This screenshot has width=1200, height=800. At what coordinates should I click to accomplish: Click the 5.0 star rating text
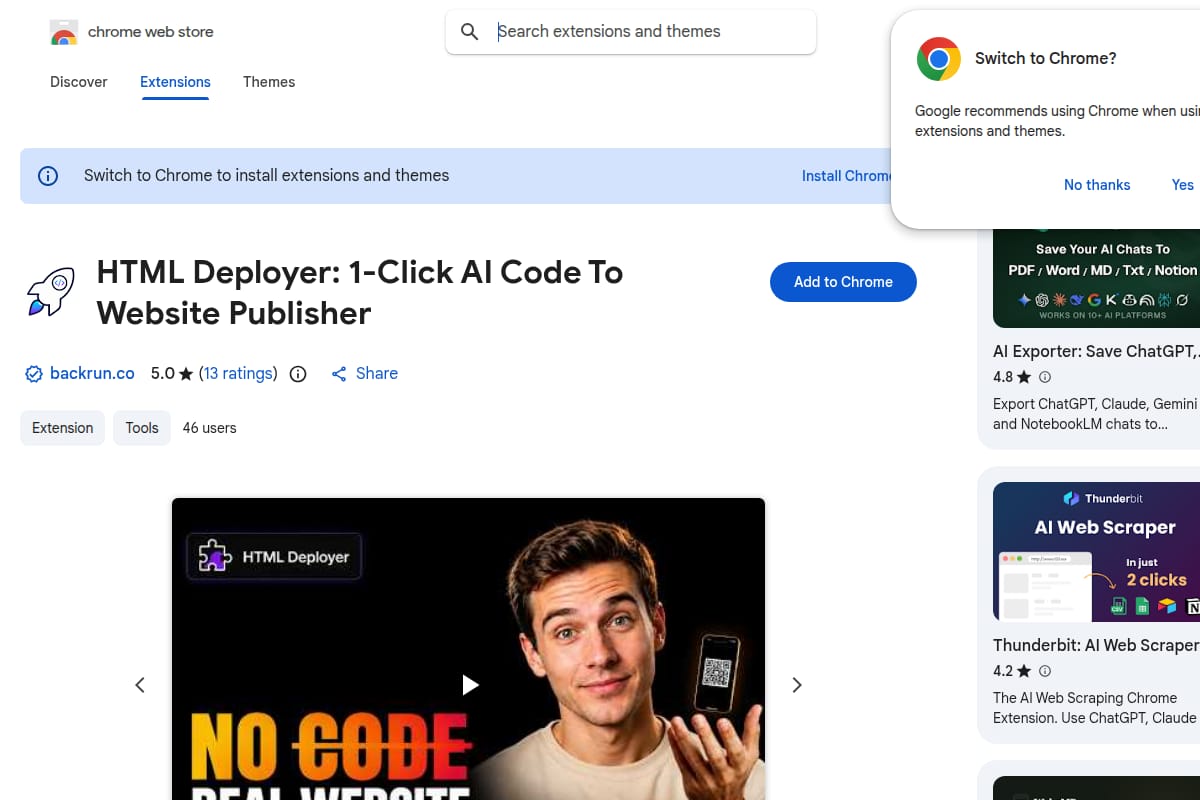171,373
